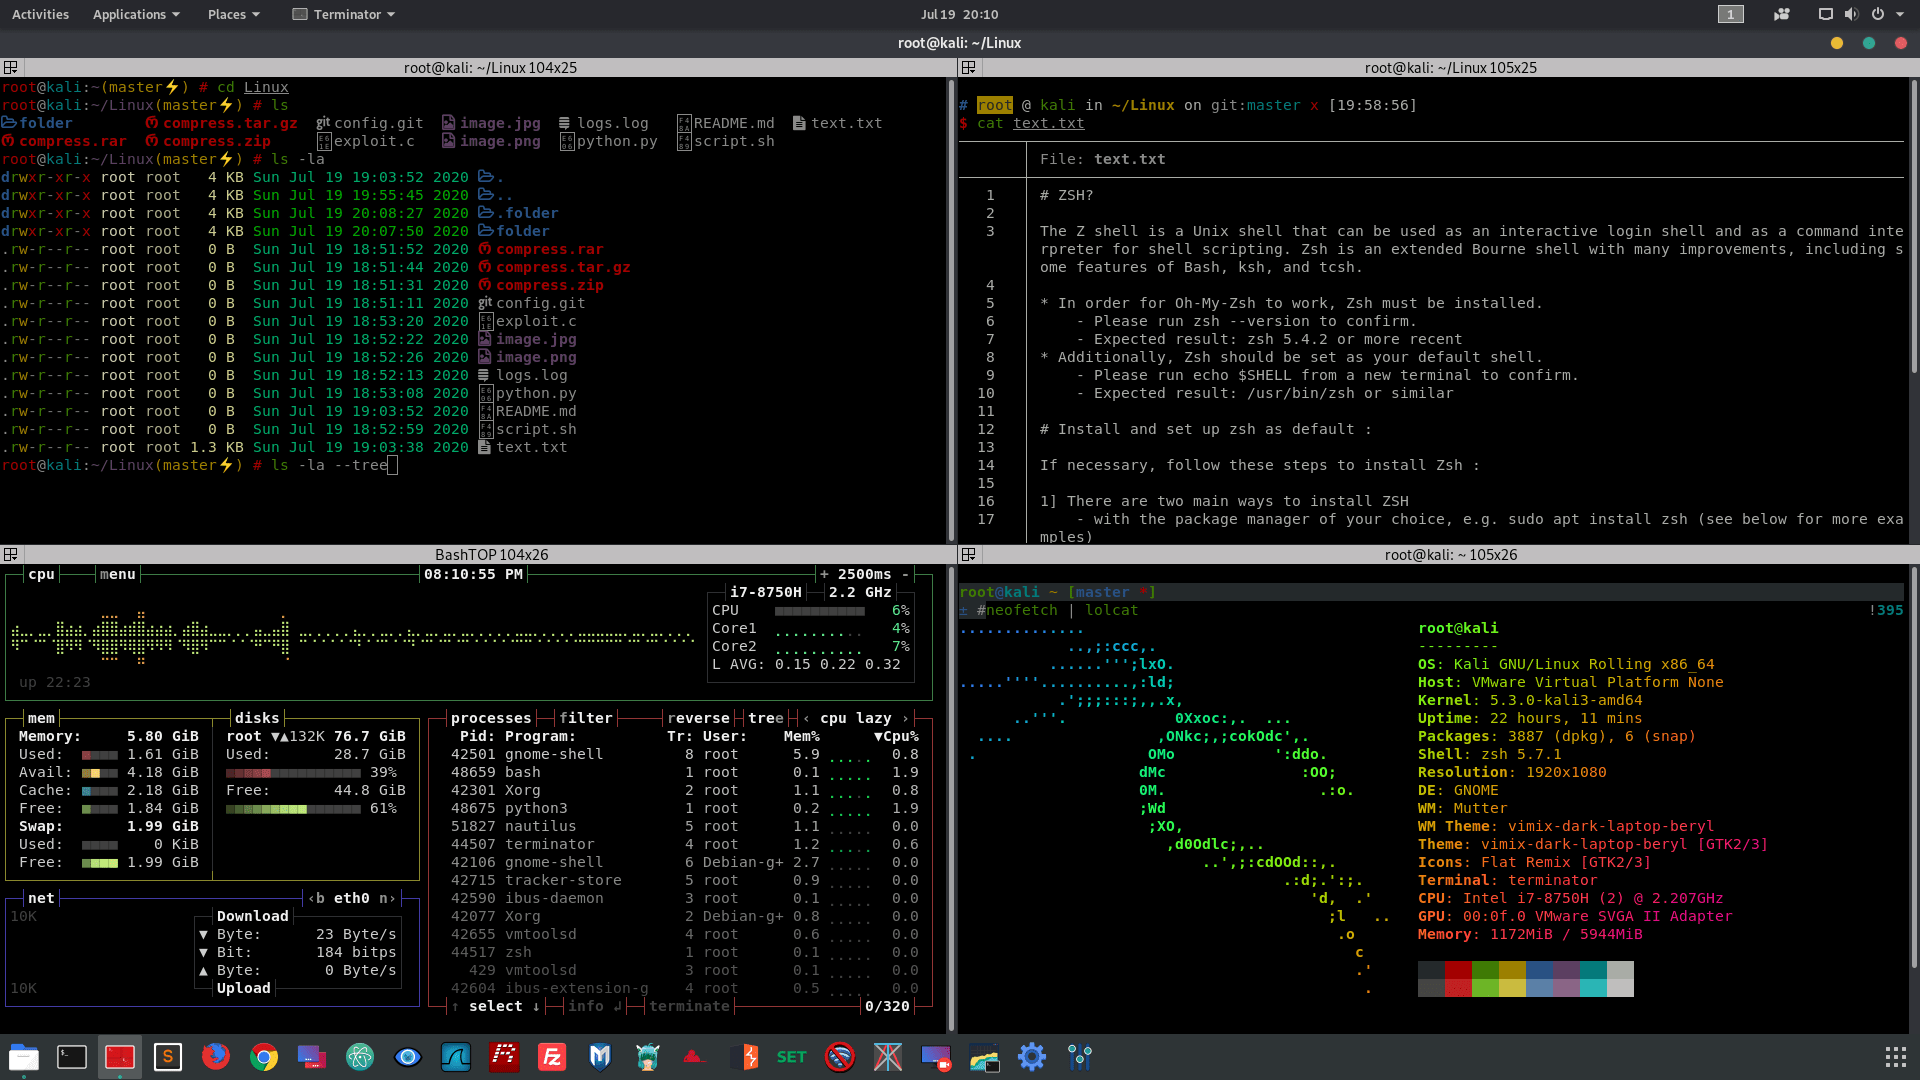Open the Applications menu
The image size is (1920, 1080).
[x=129, y=14]
